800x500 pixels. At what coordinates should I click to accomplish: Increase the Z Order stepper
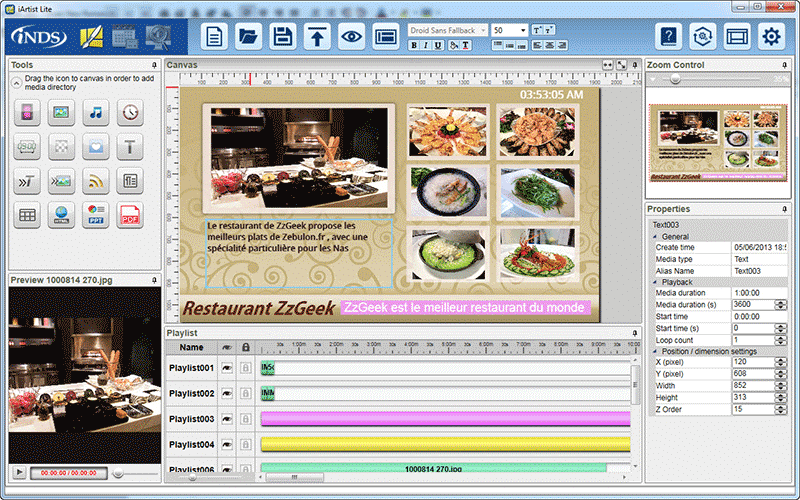point(780,407)
